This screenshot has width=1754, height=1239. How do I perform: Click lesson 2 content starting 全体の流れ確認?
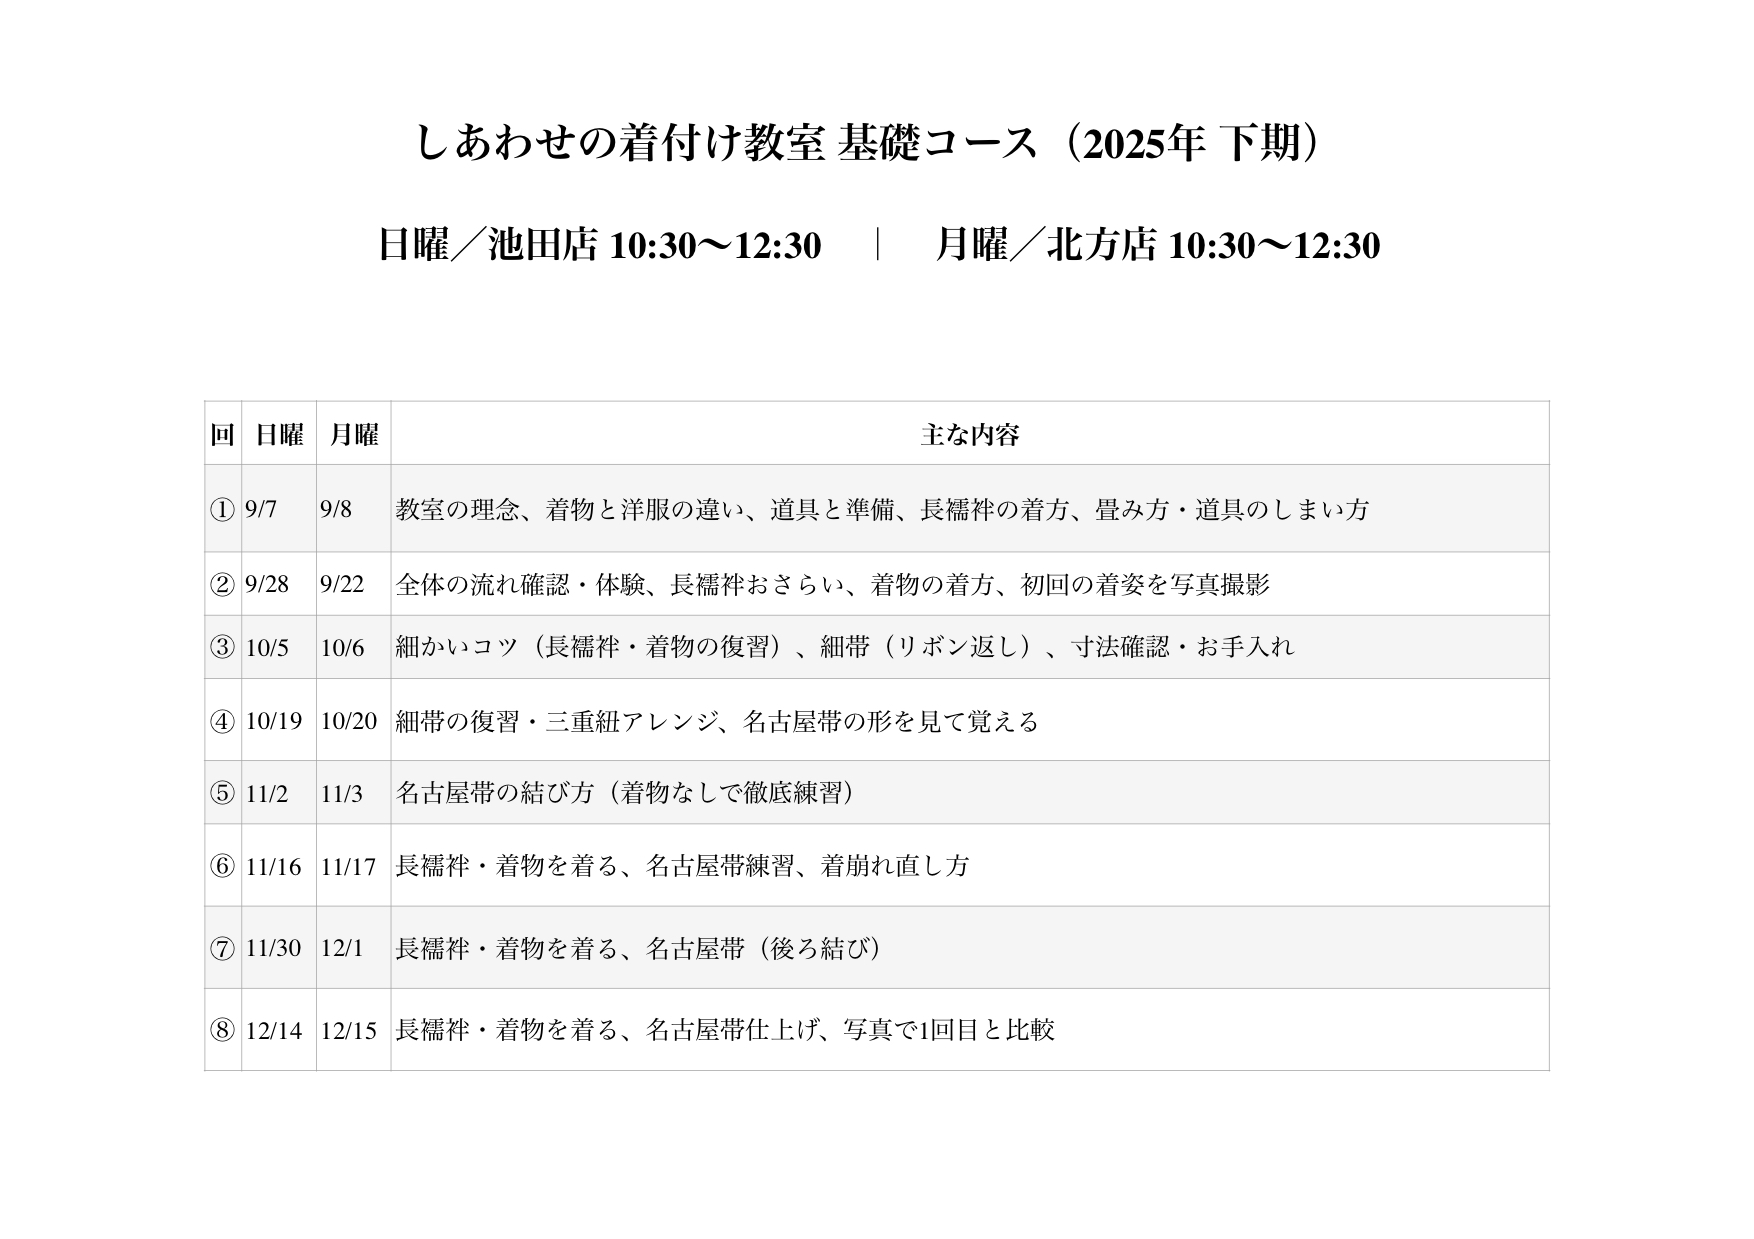click(x=832, y=585)
